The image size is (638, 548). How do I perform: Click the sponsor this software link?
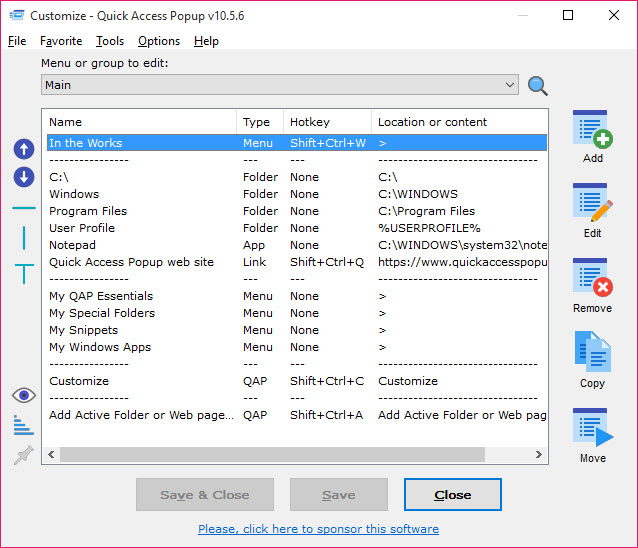point(318,529)
